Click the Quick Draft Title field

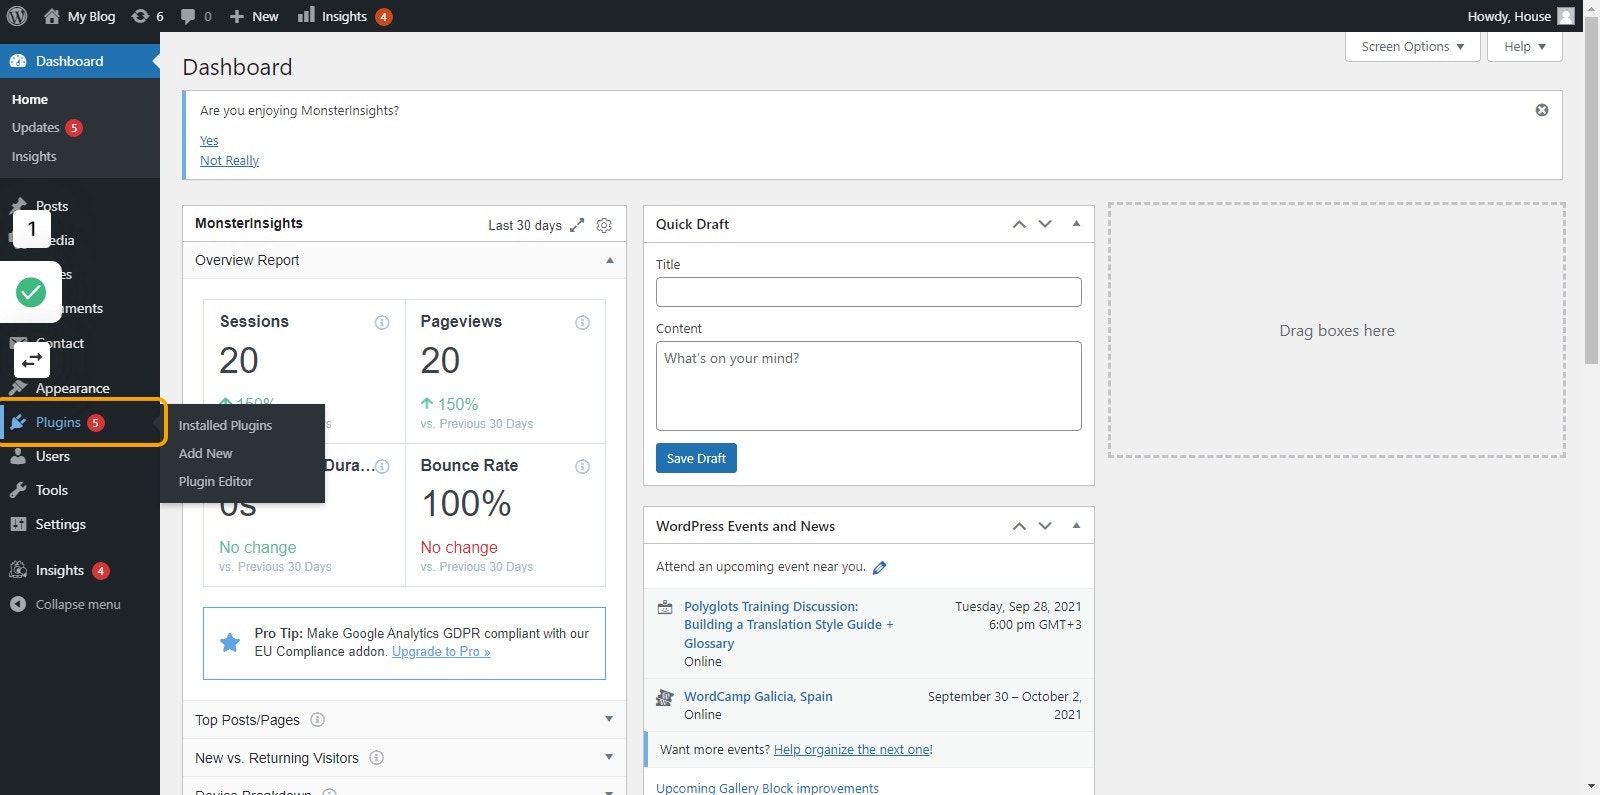pyautogui.click(x=868, y=292)
